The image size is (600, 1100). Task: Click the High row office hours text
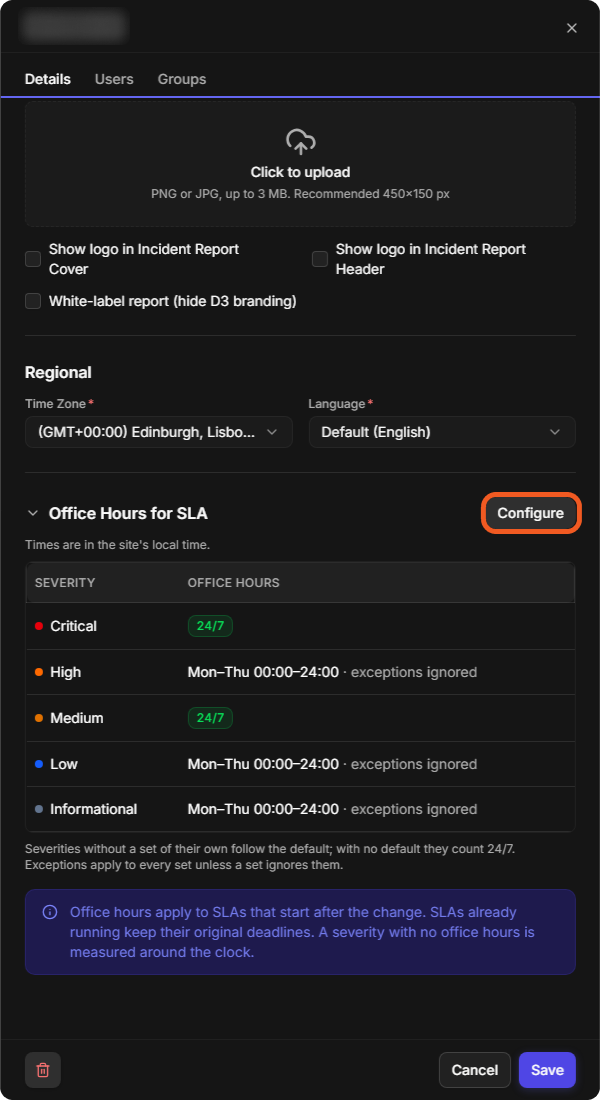pos(332,672)
